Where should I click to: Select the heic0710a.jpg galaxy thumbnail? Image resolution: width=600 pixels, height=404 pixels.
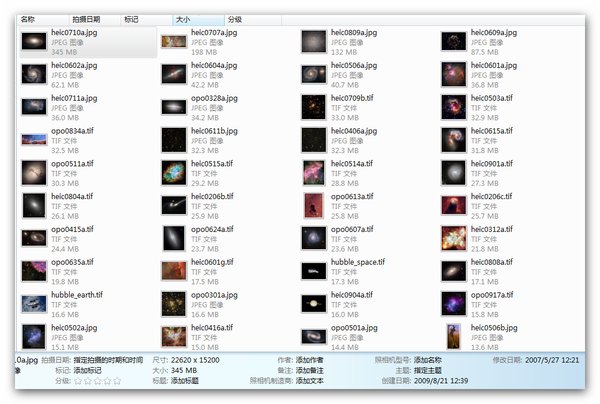[34, 41]
